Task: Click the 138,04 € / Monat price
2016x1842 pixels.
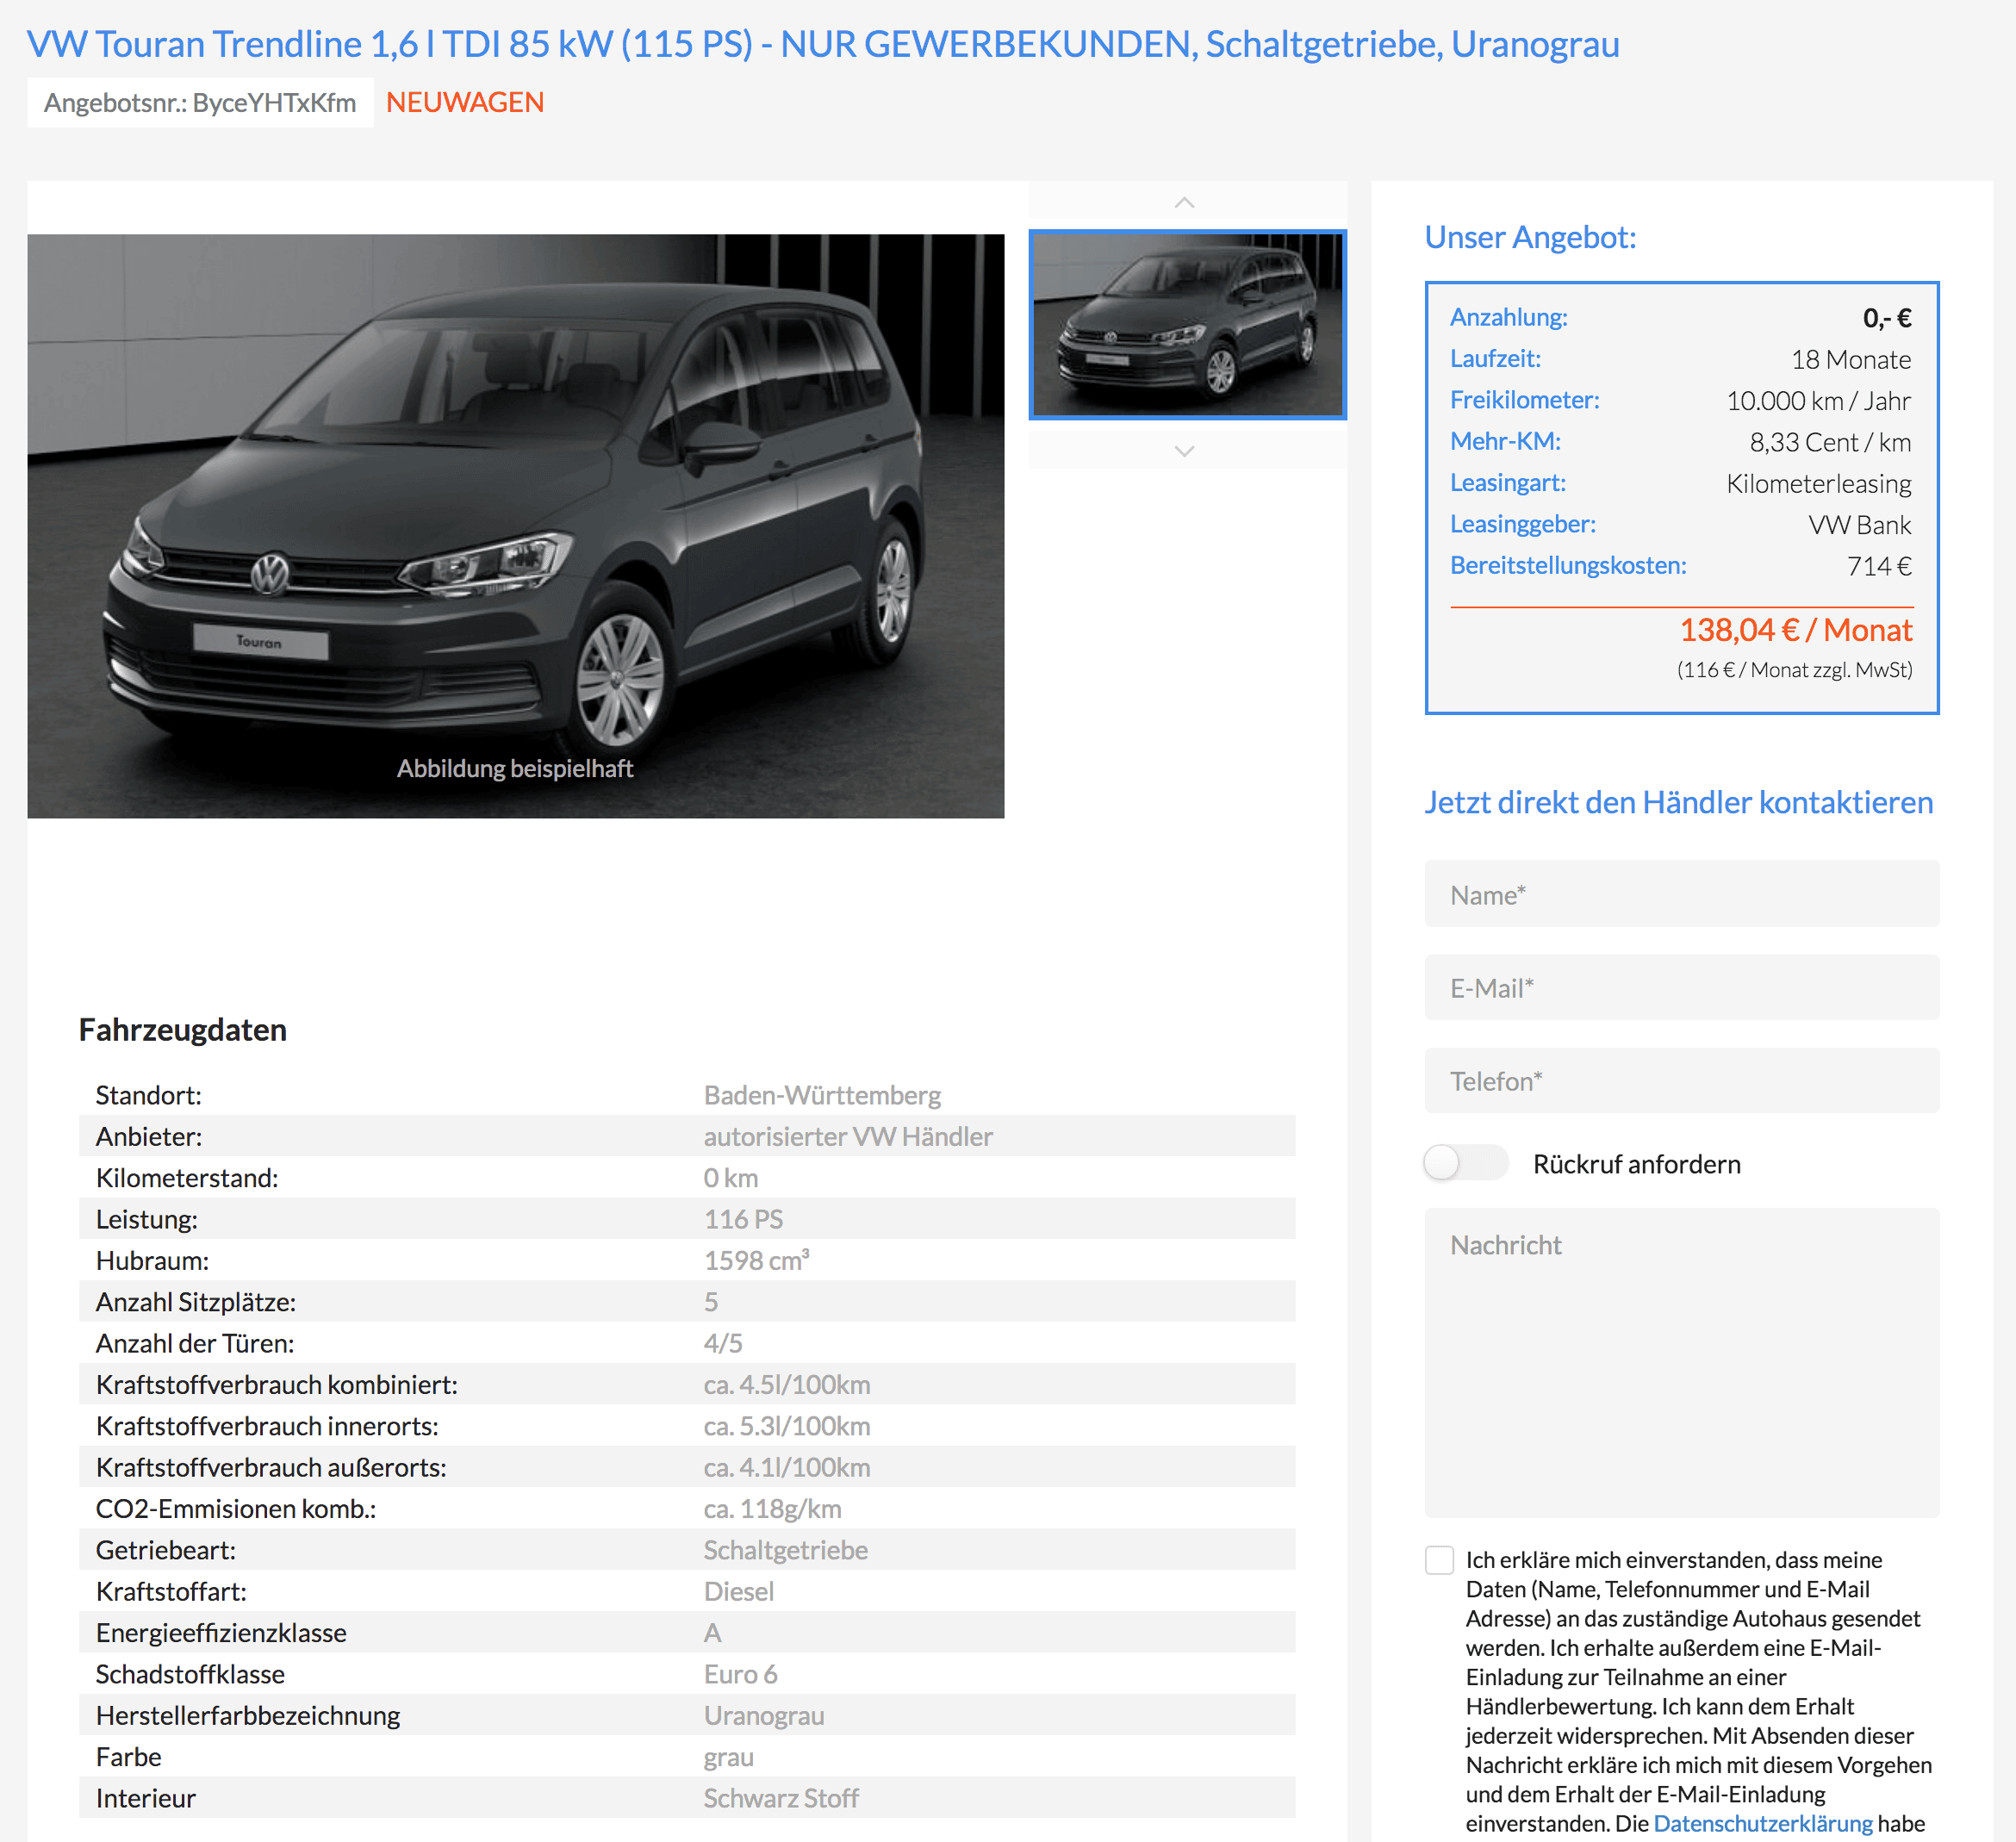Action: pos(1796,630)
